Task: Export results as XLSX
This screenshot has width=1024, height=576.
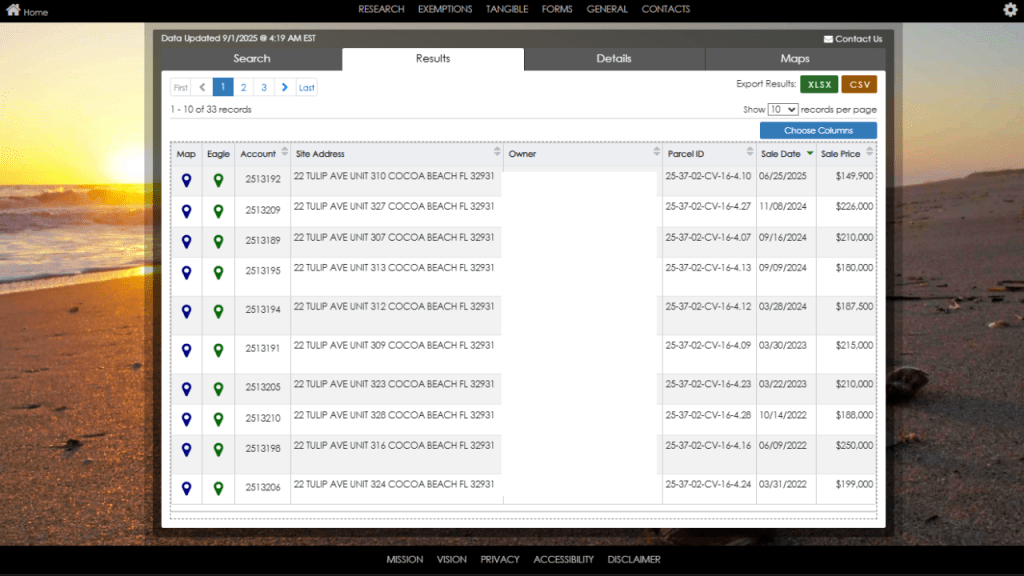Action: point(819,85)
